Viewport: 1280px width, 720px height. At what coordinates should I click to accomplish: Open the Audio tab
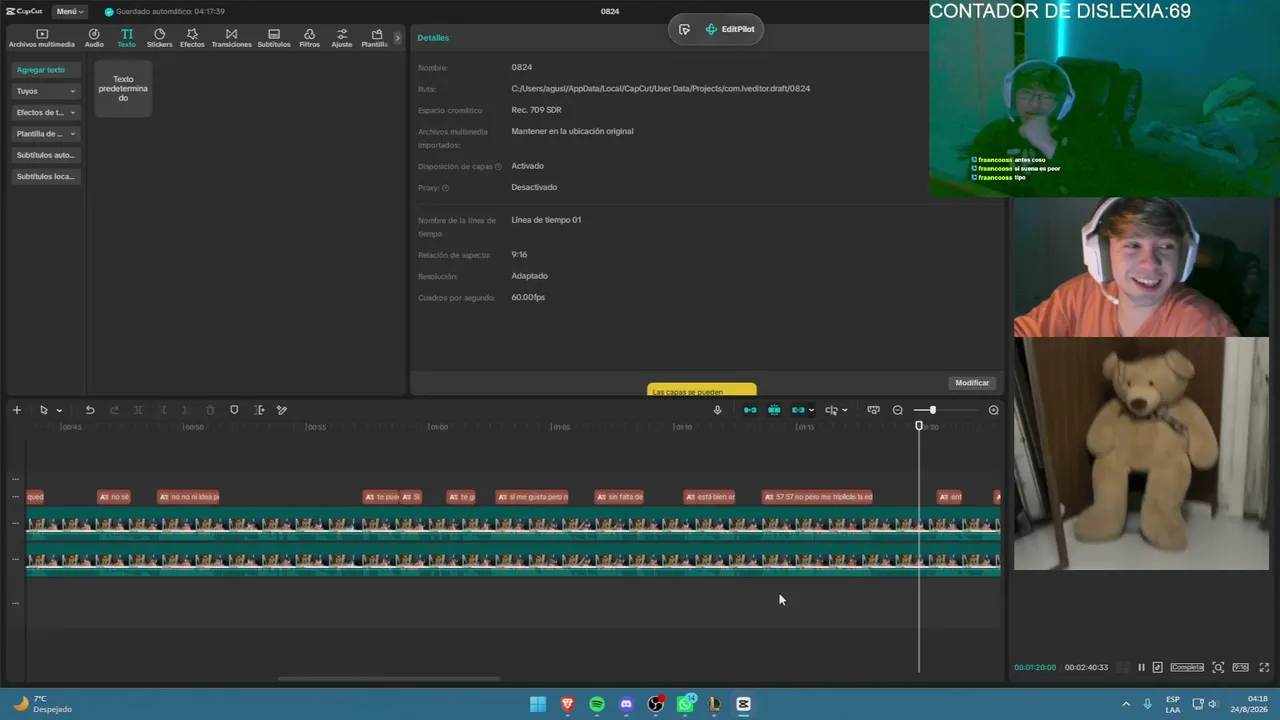coord(94,38)
